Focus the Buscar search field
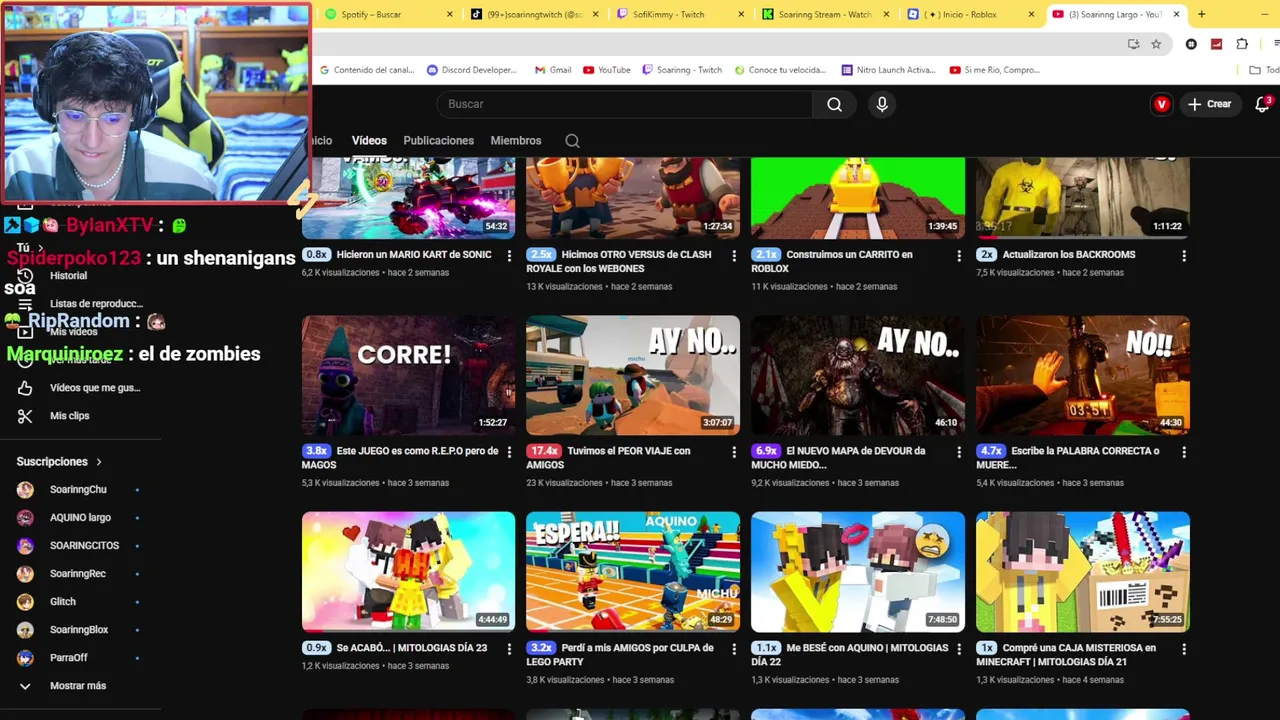This screenshot has height=720, width=1280. pyautogui.click(x=625, y=104)
